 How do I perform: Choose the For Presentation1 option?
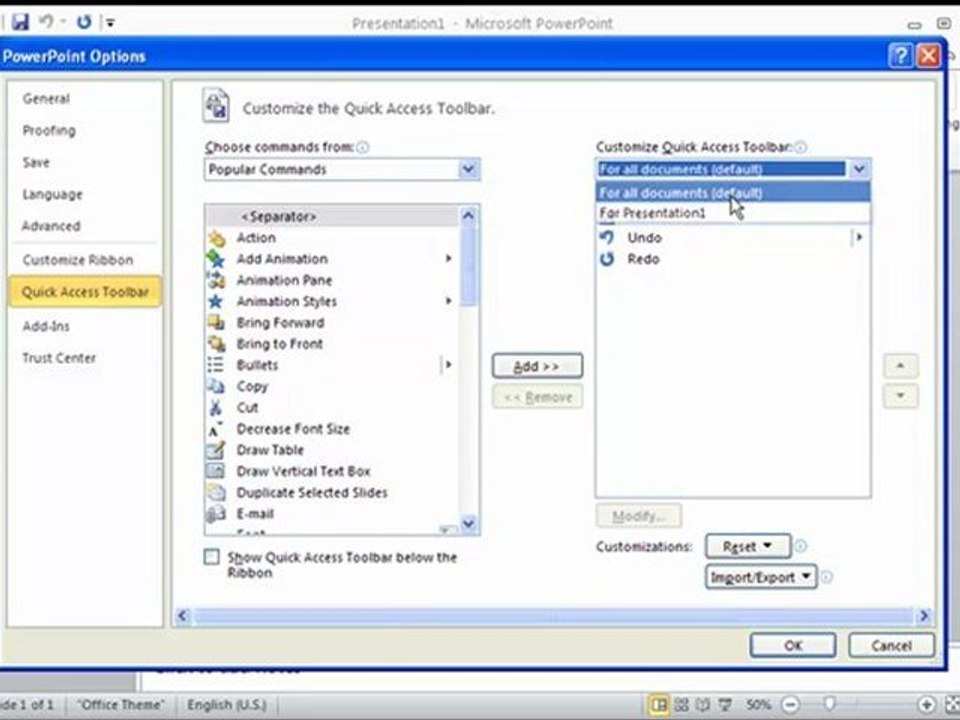(732, 213)
